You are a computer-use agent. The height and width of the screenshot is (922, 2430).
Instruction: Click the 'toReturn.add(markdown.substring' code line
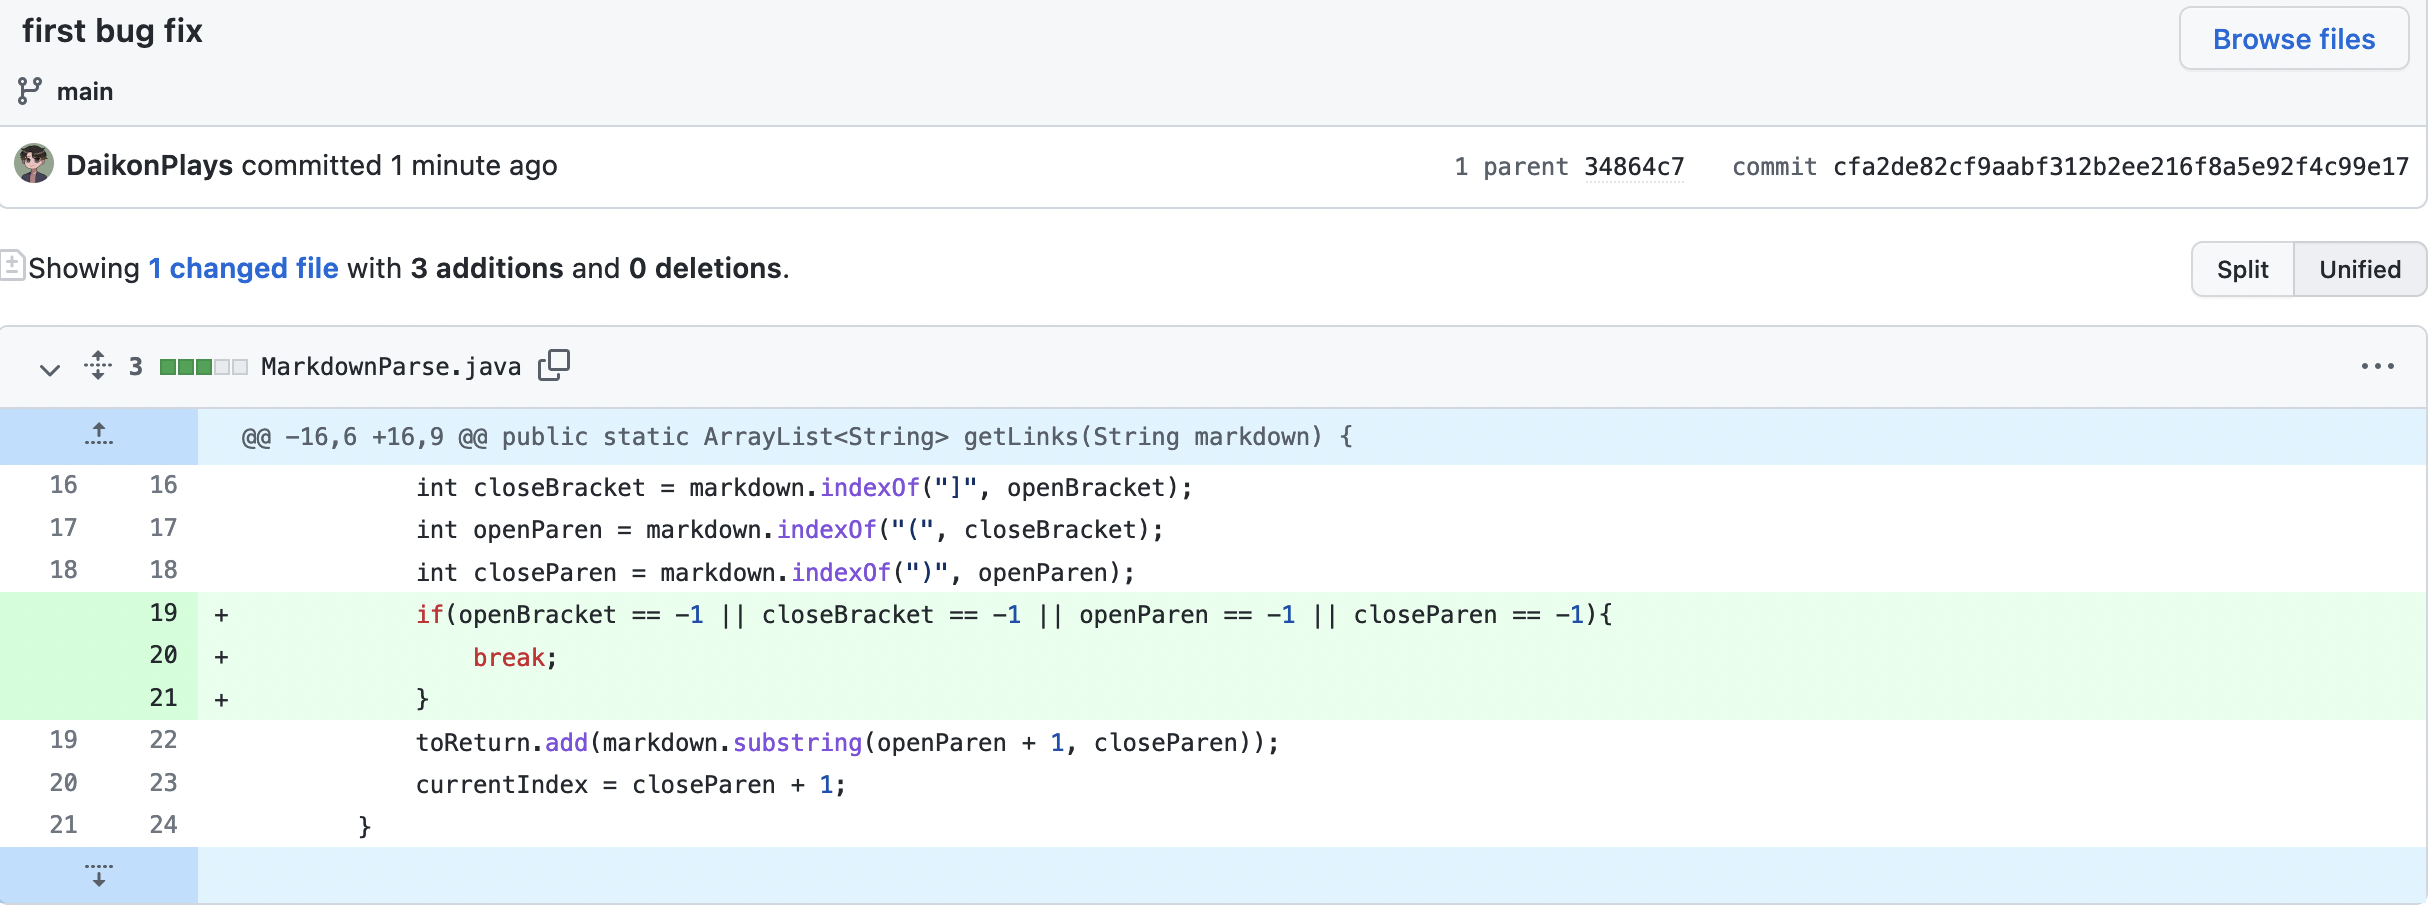click(x=848, y=743)
